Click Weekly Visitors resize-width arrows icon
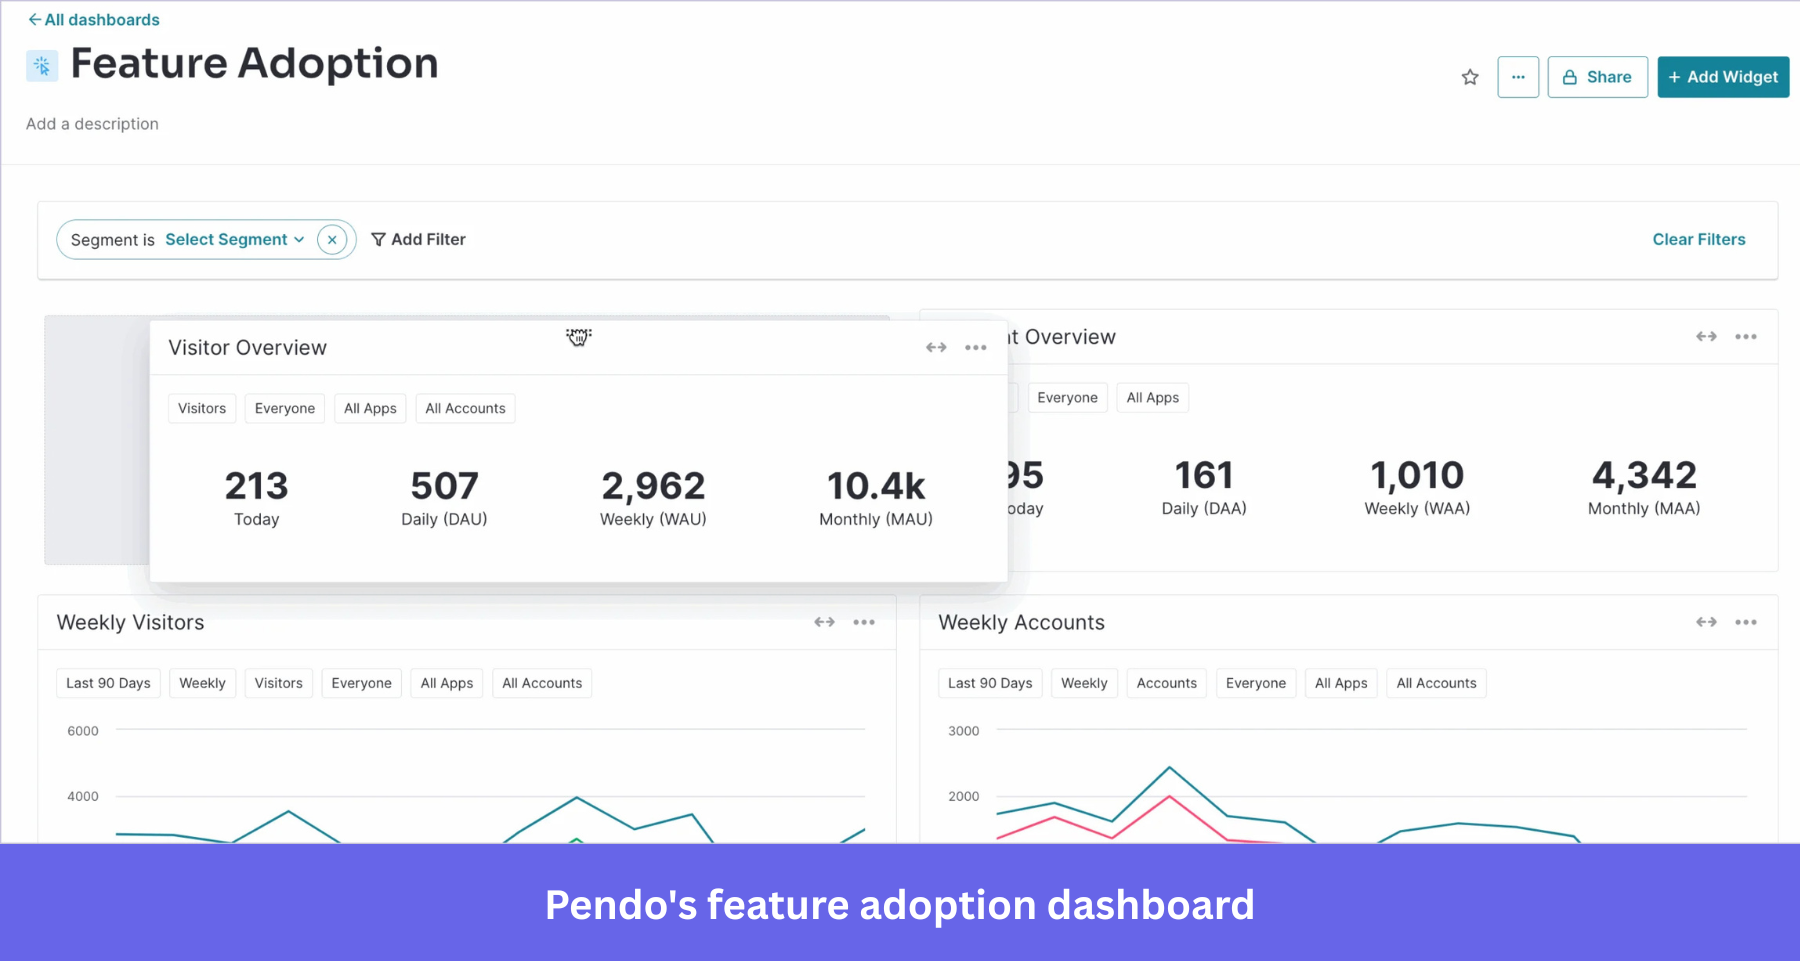Viewport: 1800px width, 961px height. [x=824, y=622]
